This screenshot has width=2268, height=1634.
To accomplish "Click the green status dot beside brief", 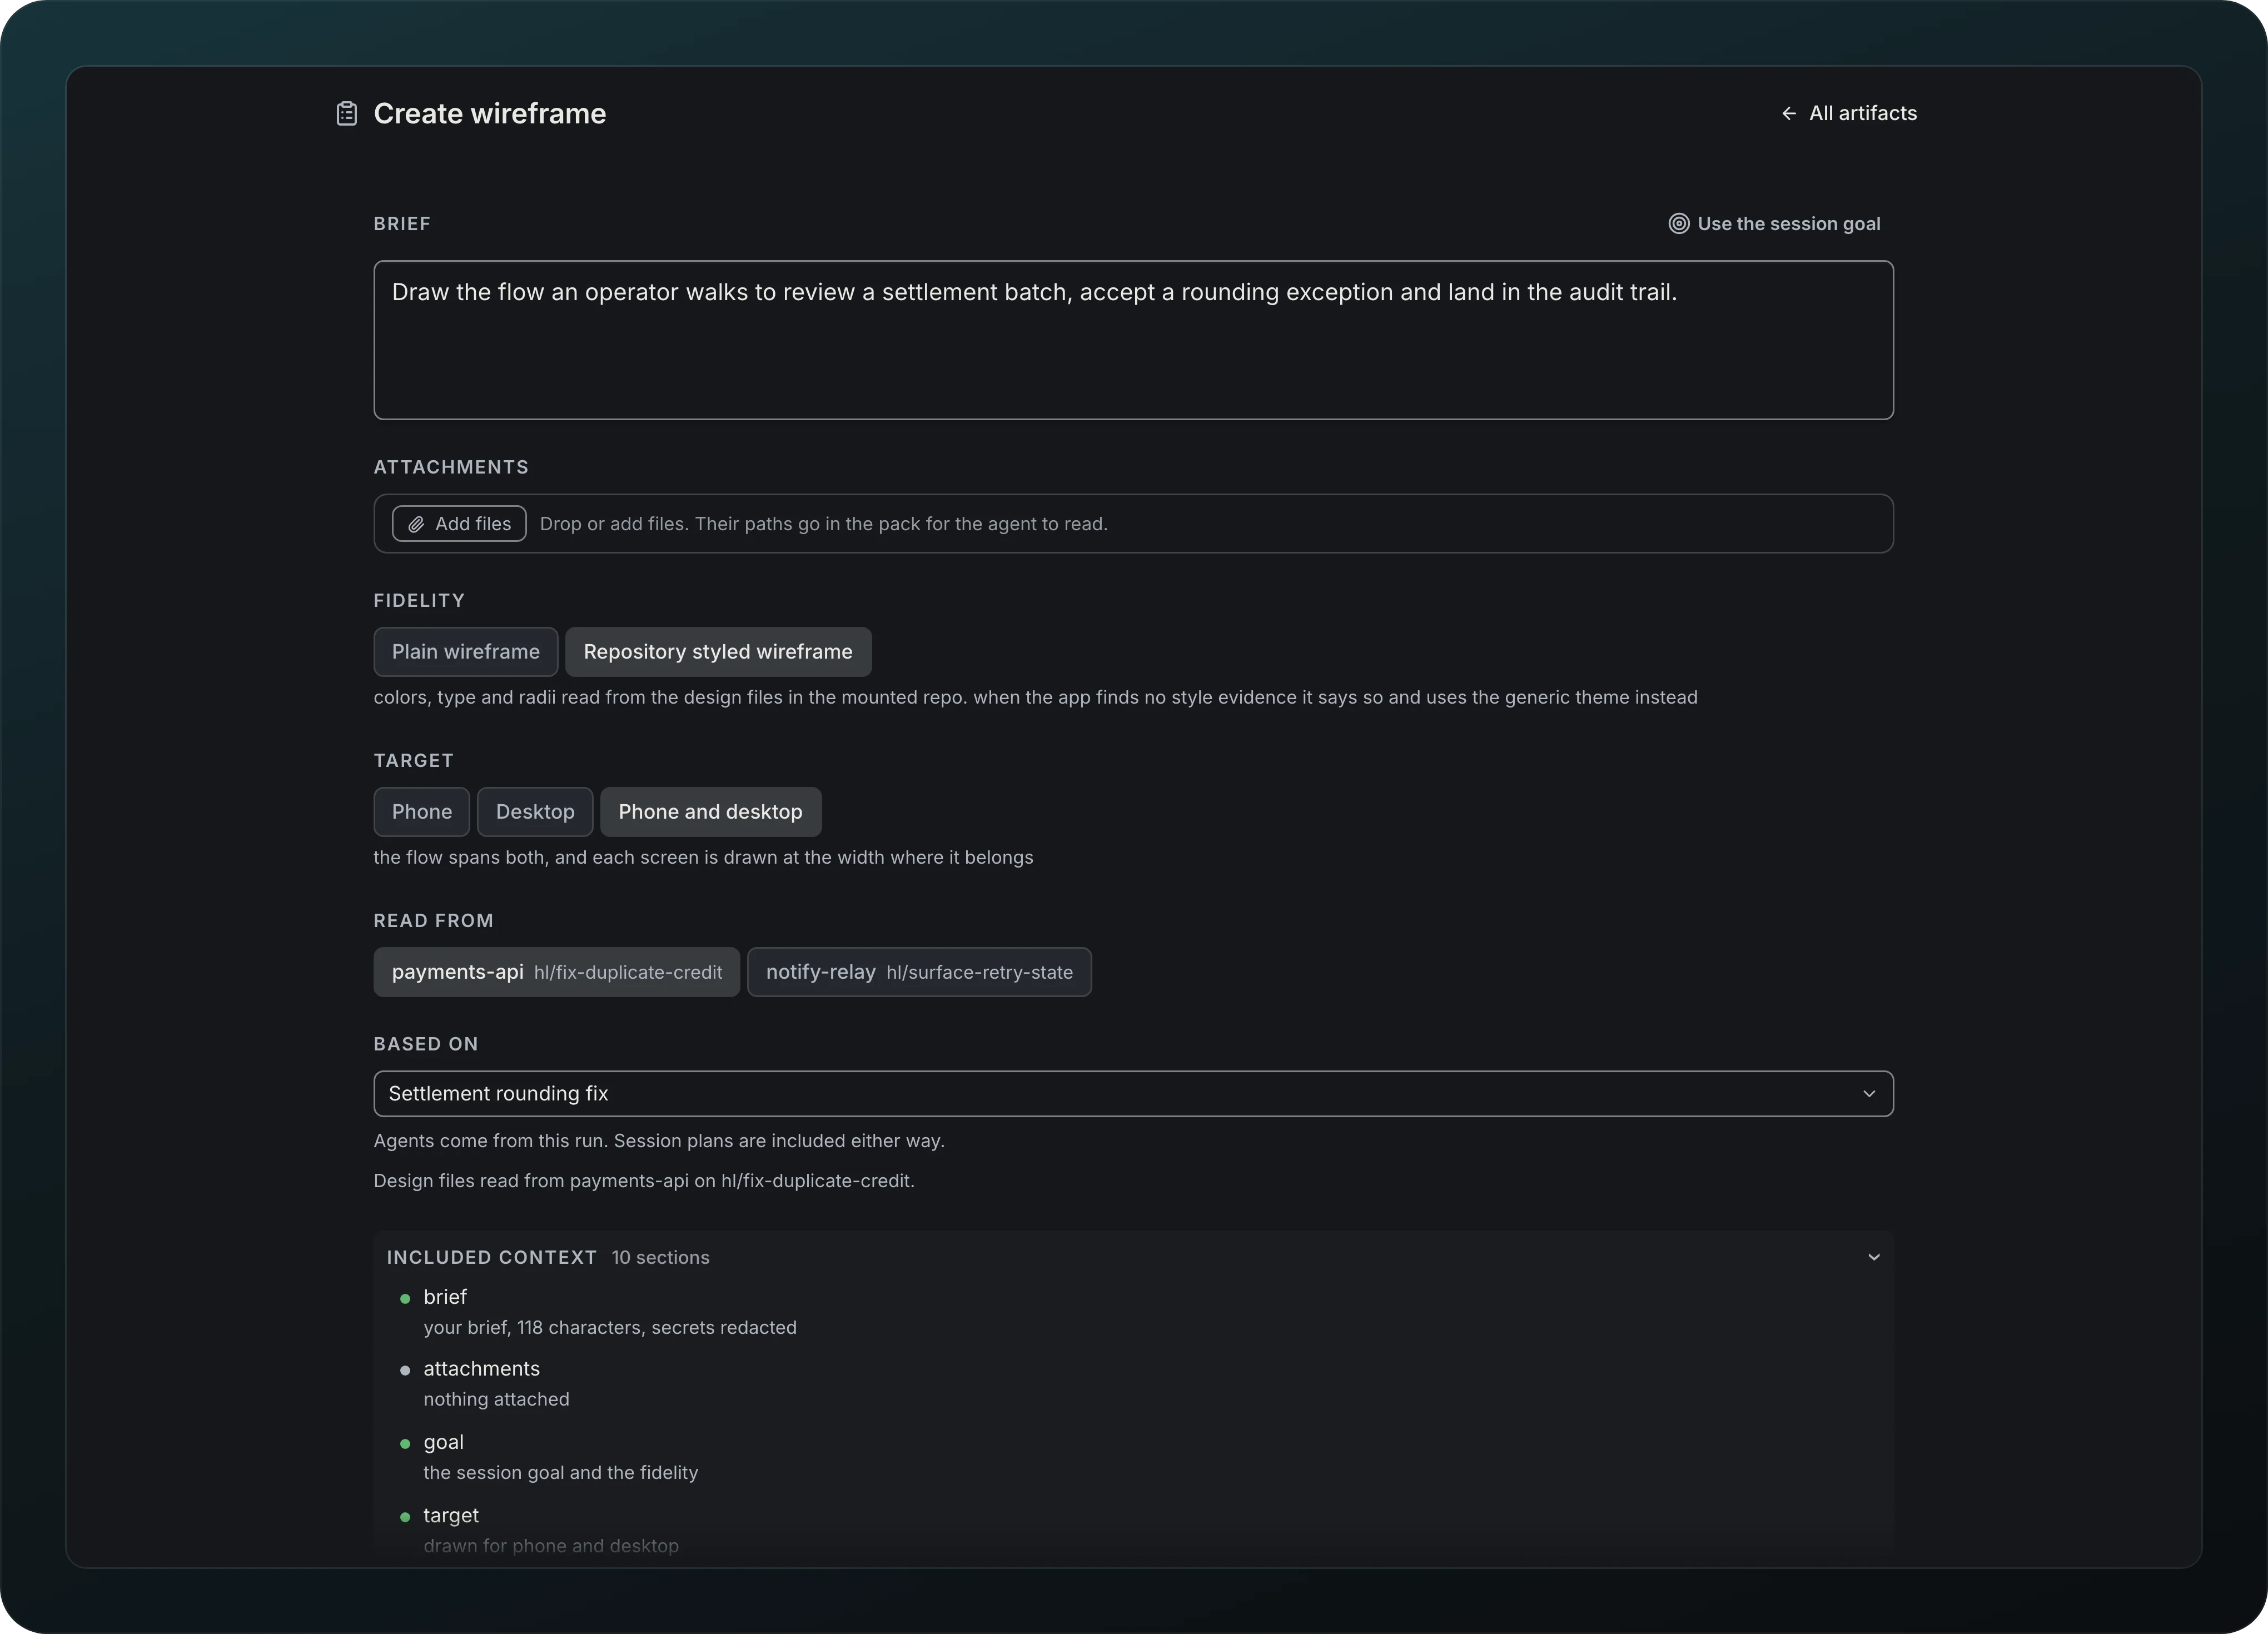I will pos(405,1298).
